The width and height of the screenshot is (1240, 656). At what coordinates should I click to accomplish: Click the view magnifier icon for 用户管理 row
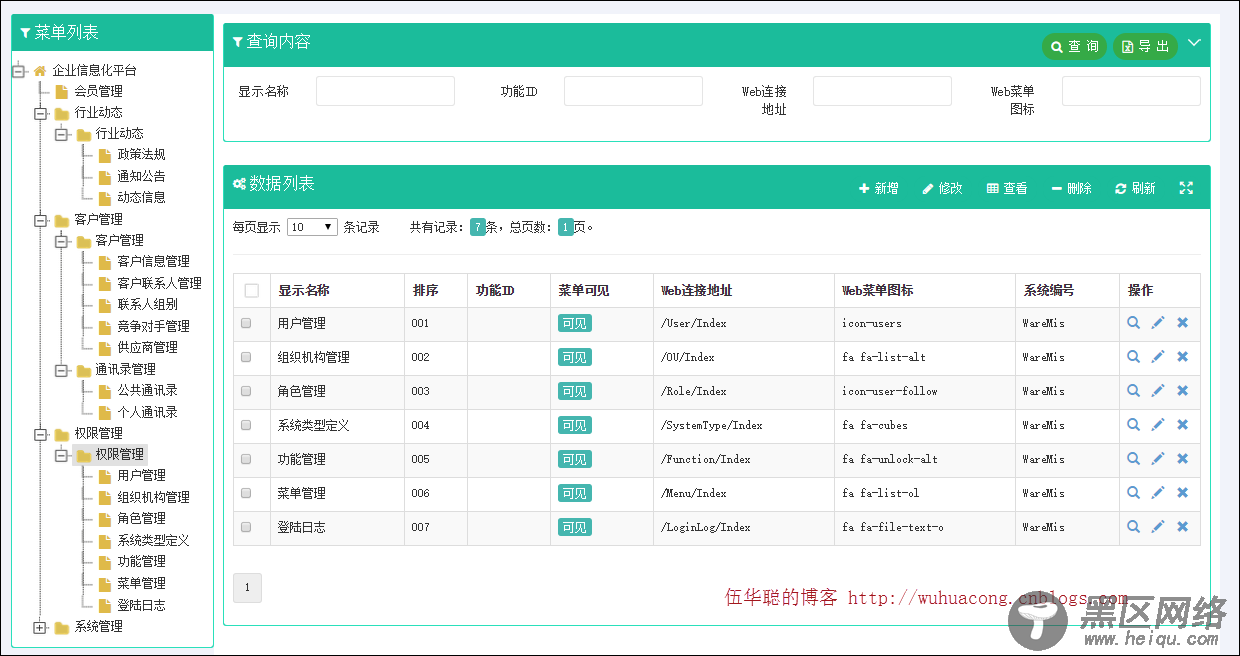[x=1133, y=323]
